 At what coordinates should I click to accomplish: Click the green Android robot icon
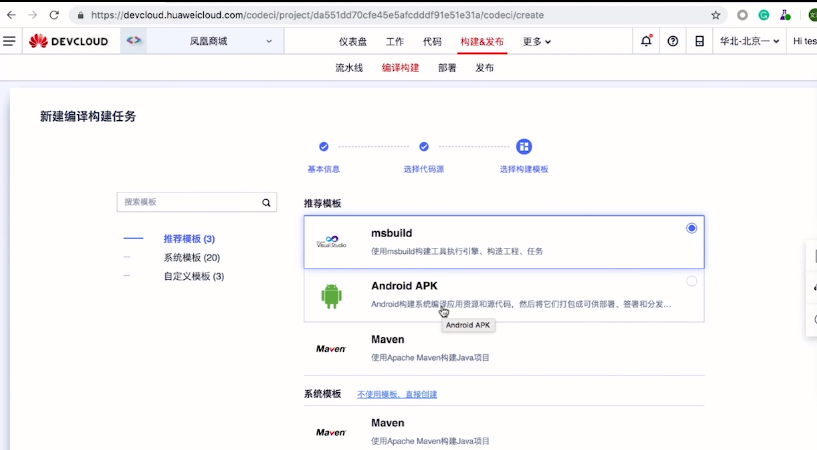click(x=331, y=296)
